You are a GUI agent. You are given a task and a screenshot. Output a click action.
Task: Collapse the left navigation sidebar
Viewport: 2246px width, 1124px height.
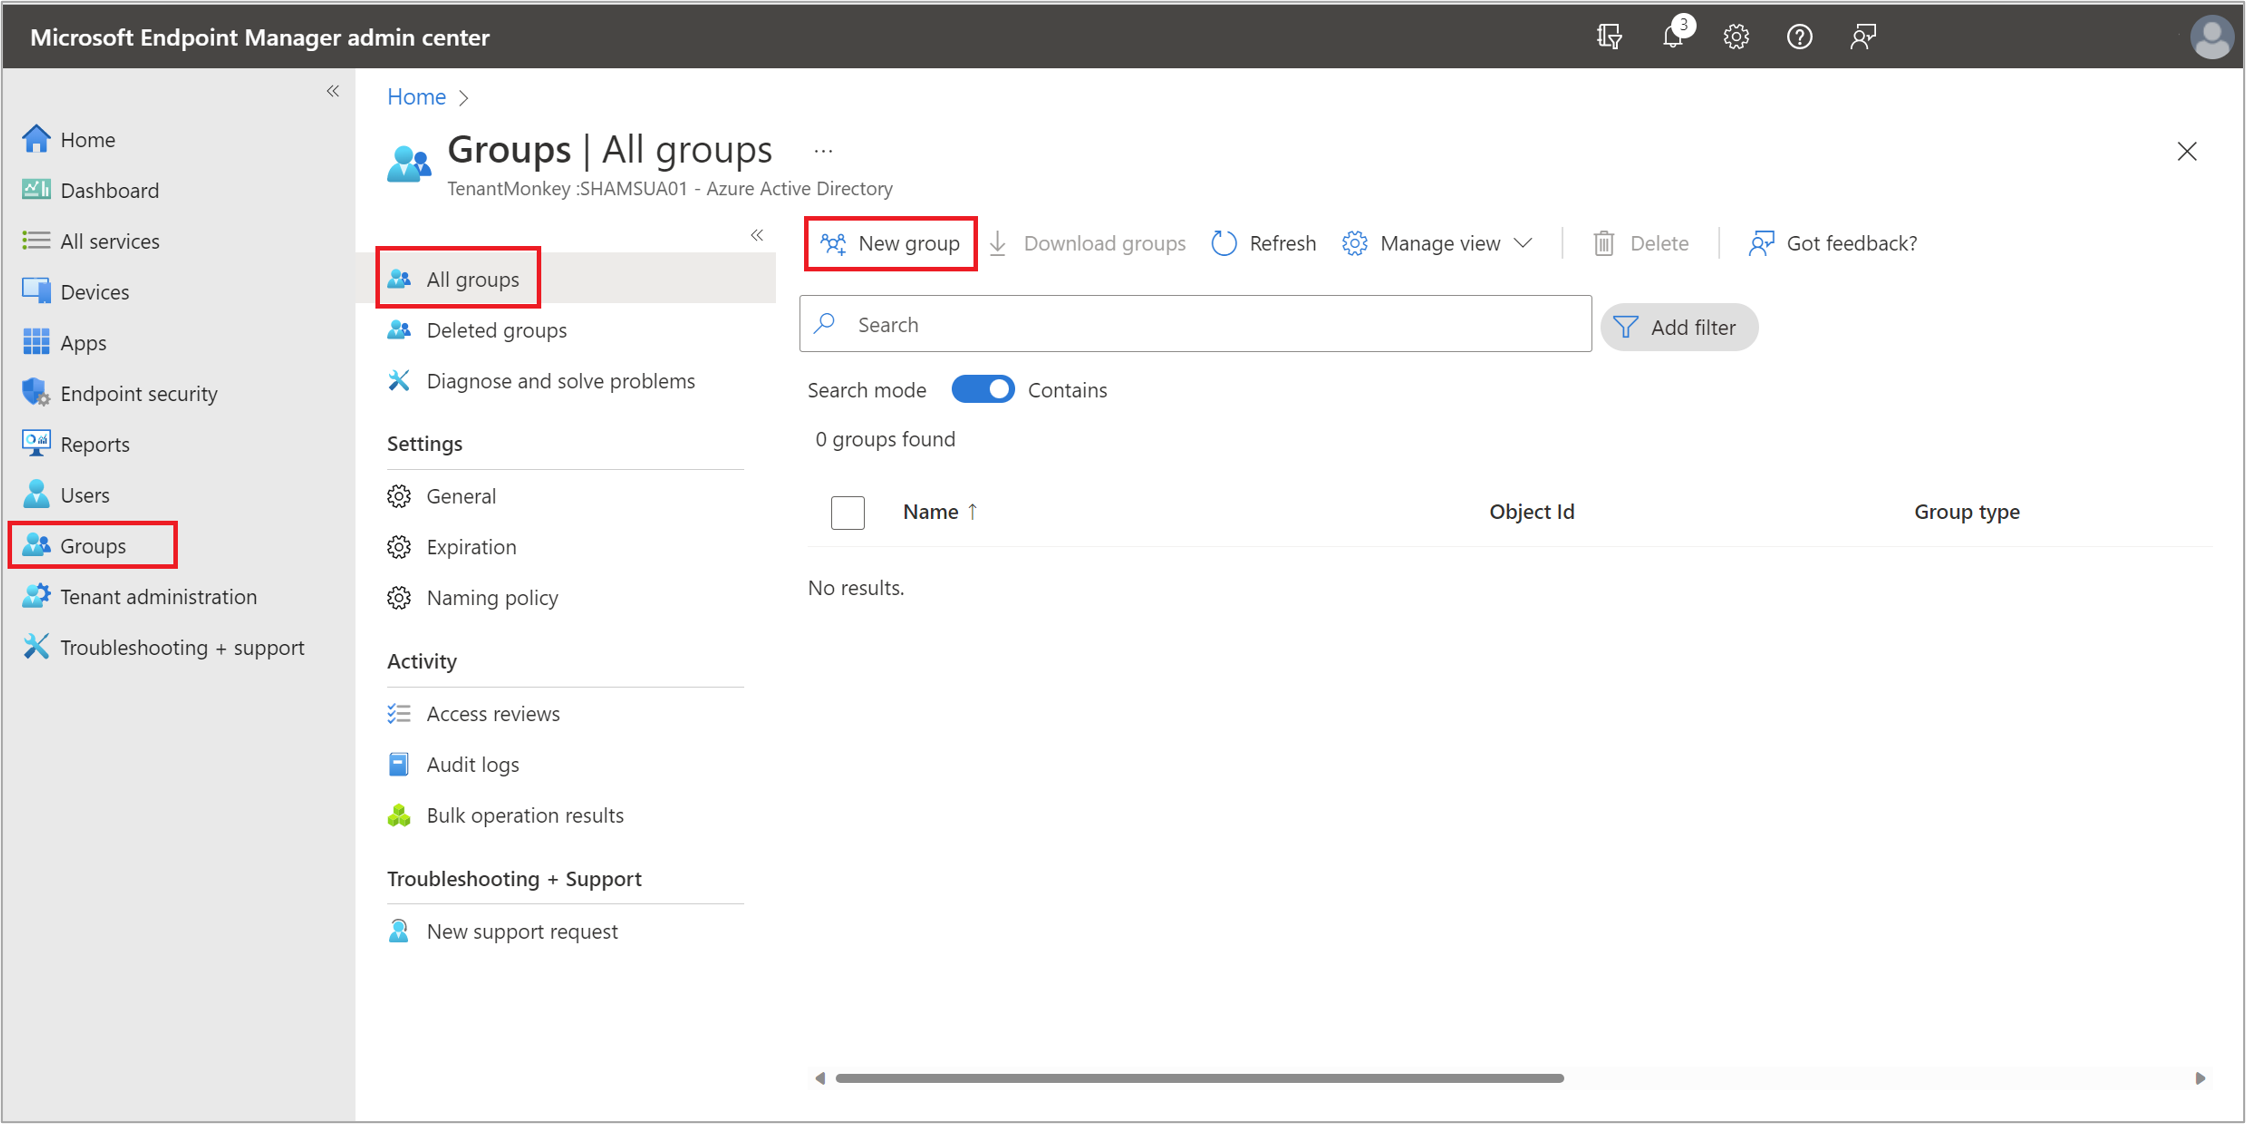333,91
